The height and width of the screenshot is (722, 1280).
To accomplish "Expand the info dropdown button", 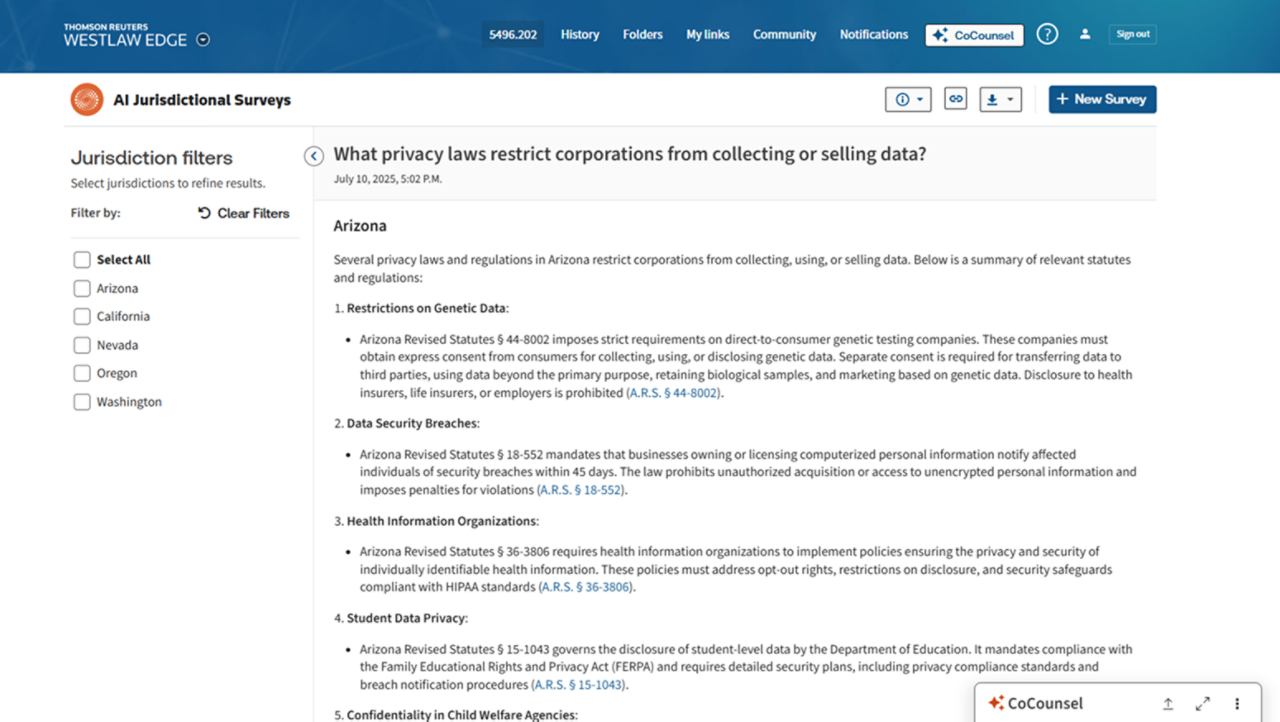I will pos(908,99).
